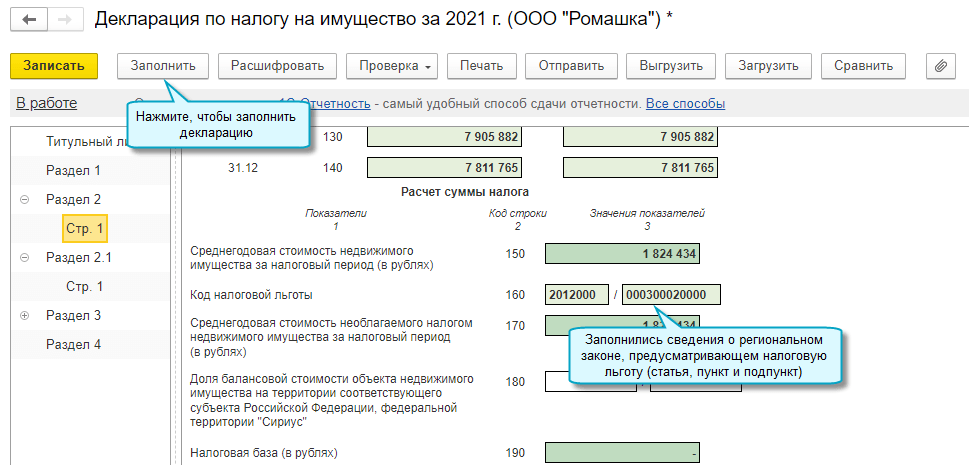
Task: Expand the Раздел 3 tree node
Action: (x=25, y=316)
